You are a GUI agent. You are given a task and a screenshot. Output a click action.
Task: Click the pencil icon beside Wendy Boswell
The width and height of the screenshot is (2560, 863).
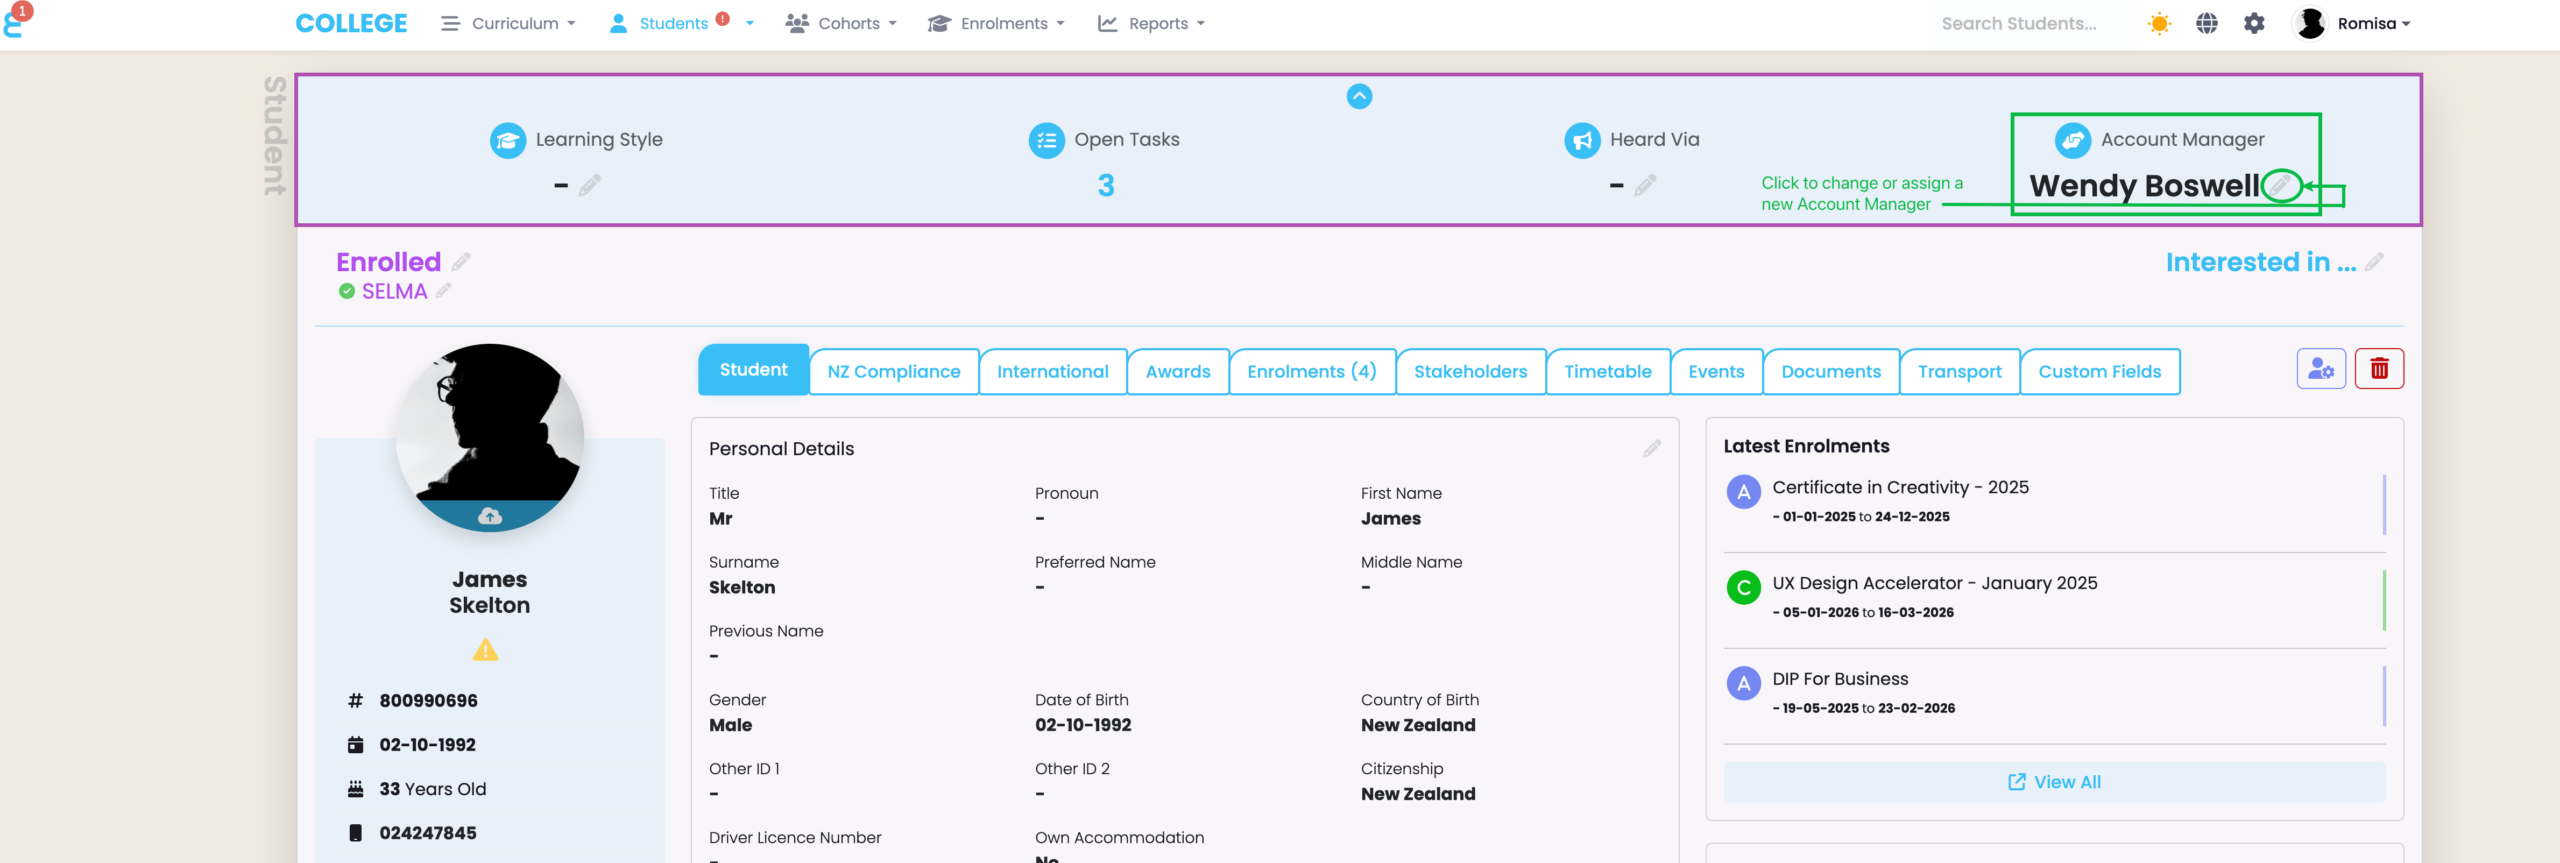tap(2280, 185)
